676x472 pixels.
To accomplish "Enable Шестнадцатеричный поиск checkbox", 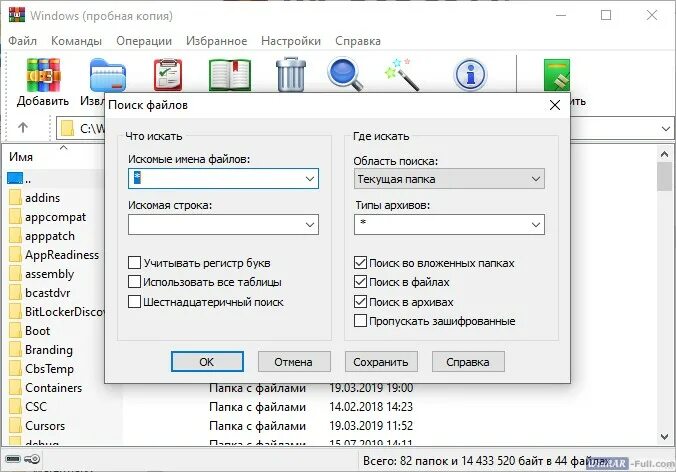I will click(x=134, y=301).
